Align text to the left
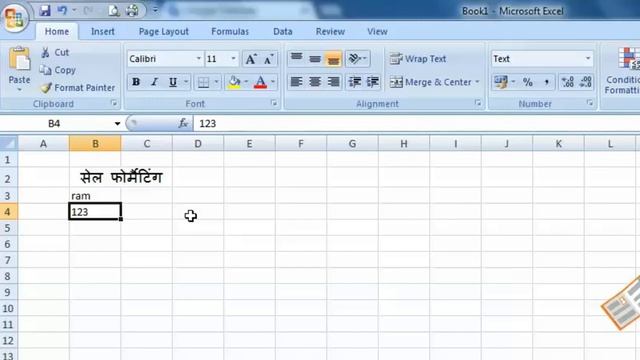The width and height of the screenshot is (640, 360). tap(296, 82)
